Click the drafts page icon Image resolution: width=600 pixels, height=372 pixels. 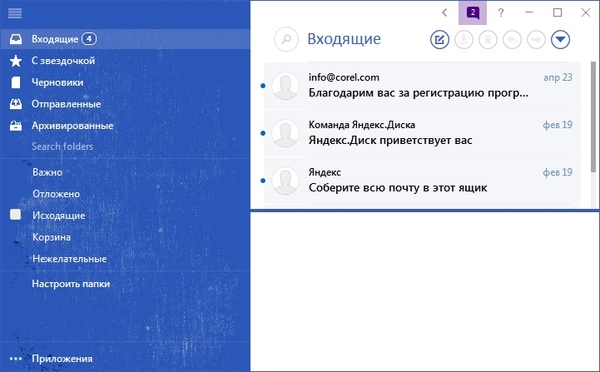tap(16, 82)
